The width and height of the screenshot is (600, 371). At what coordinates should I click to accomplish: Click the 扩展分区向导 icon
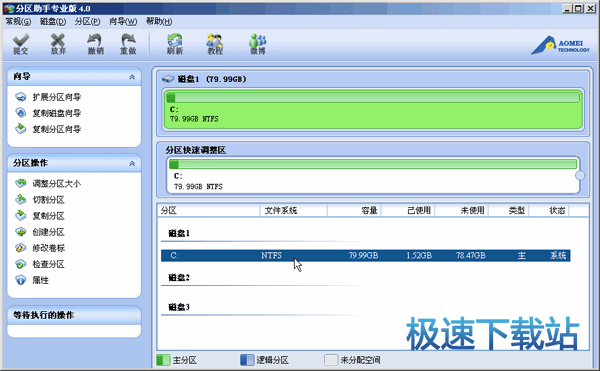21,97
